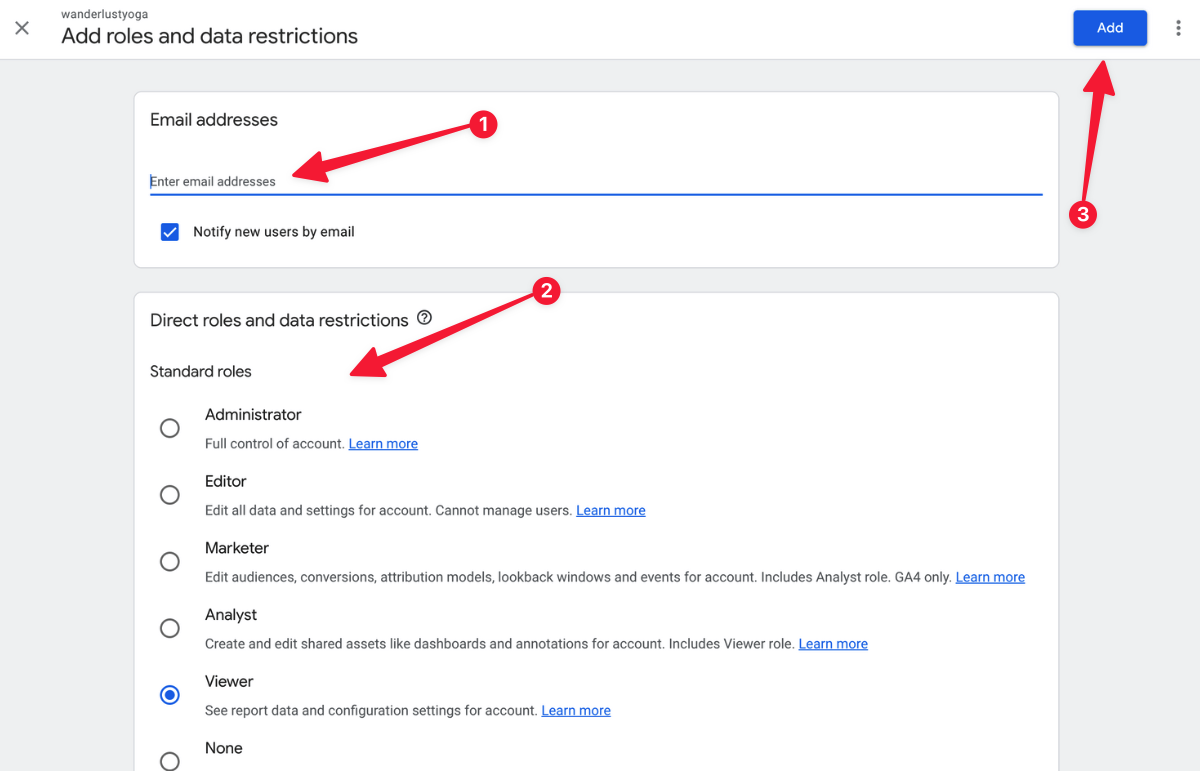Image resolution: width=1200 pixels, height=771 pixels.
Task: Click the Standard roles section label
Action: pyautogui.click(x=200, y=371)
